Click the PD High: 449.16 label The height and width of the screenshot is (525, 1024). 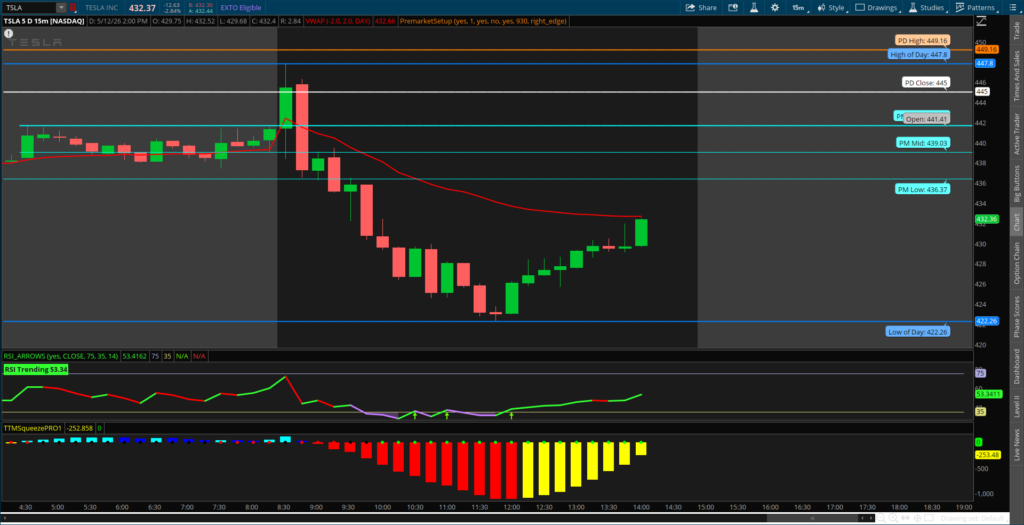(922, 40)
